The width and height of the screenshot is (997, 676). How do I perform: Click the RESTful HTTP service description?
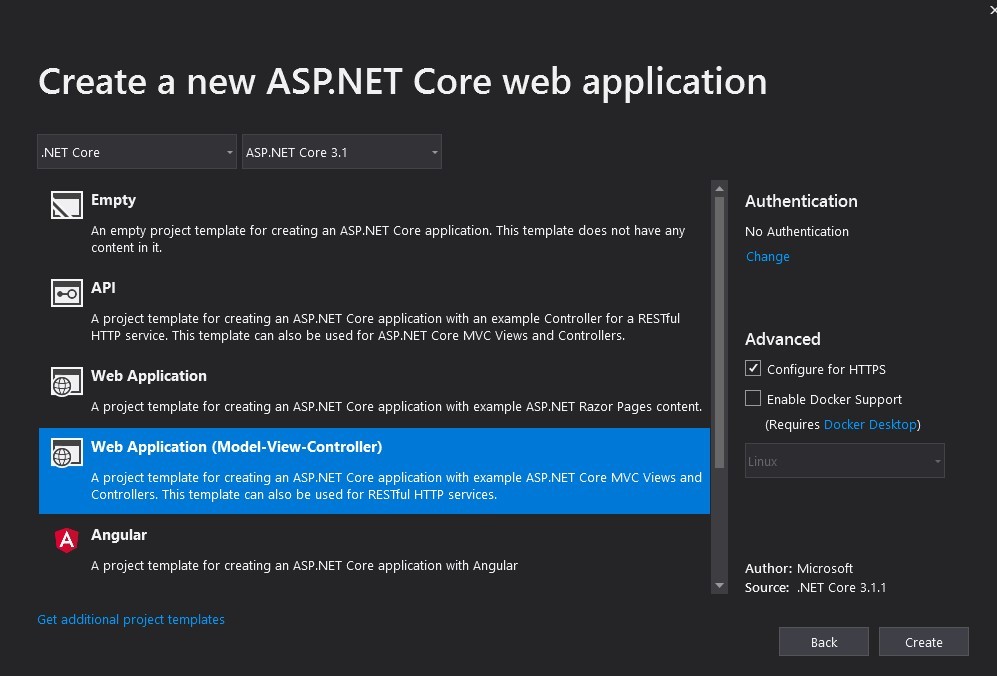(385, 327)
